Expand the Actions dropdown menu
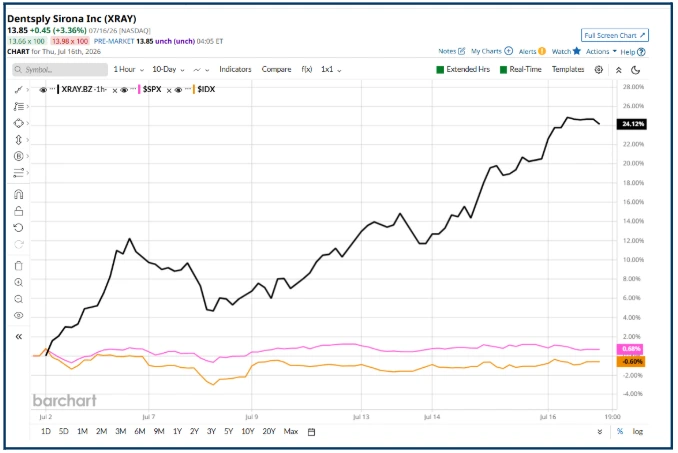The height and width of the screenshot is (453, 678). pyautogui.click(x=601, y=51)
